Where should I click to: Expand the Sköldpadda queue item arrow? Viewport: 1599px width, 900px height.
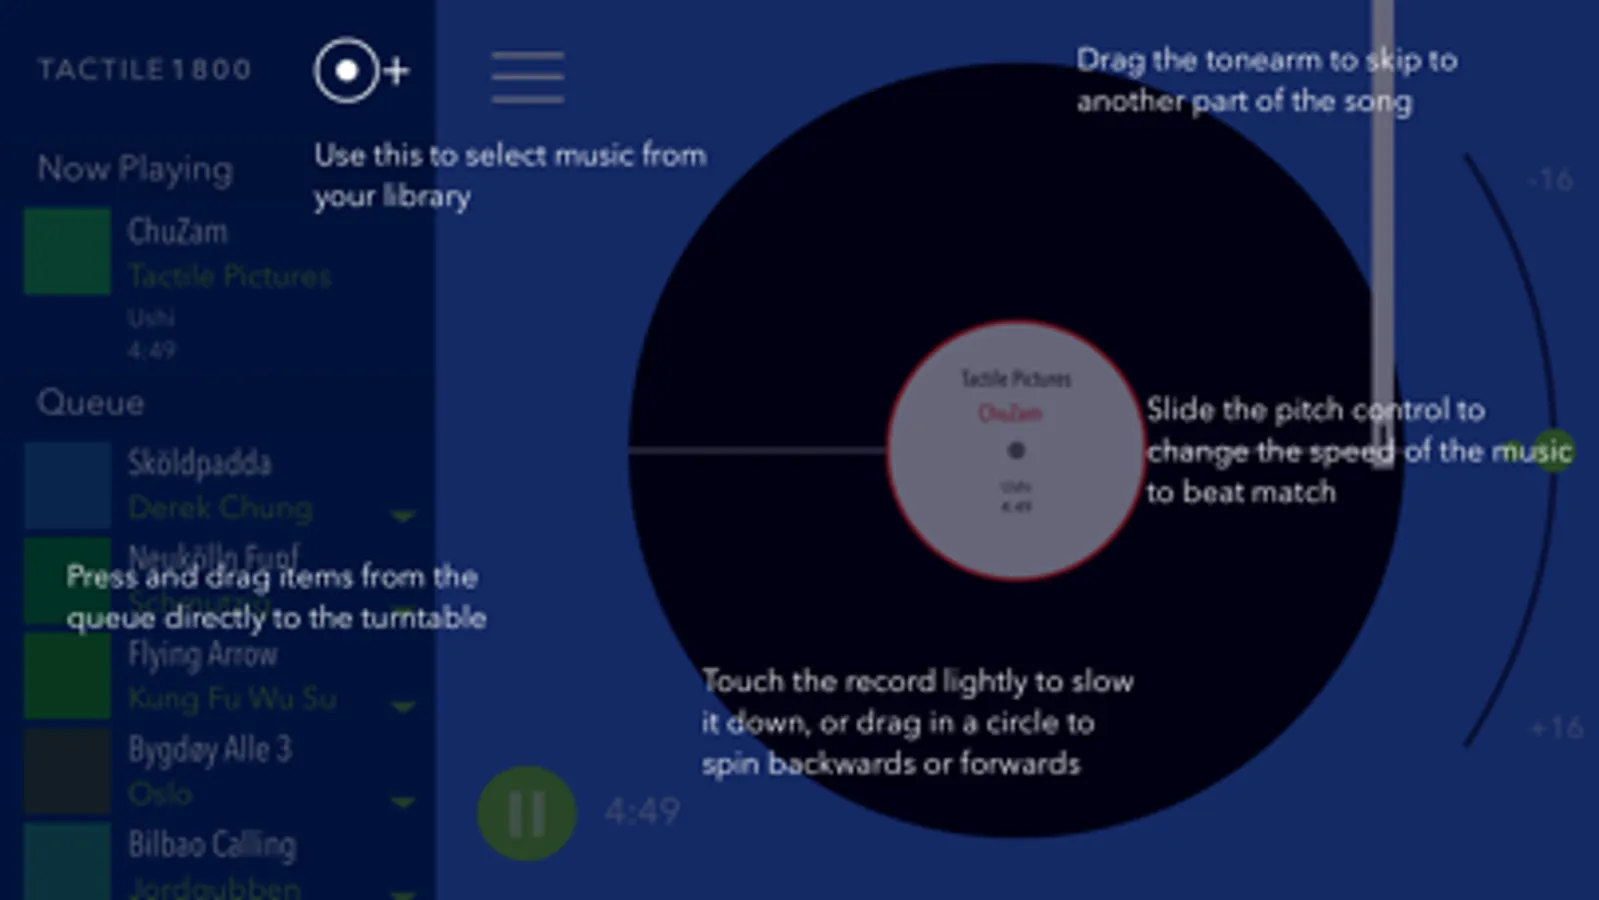(x=403, y=515)
